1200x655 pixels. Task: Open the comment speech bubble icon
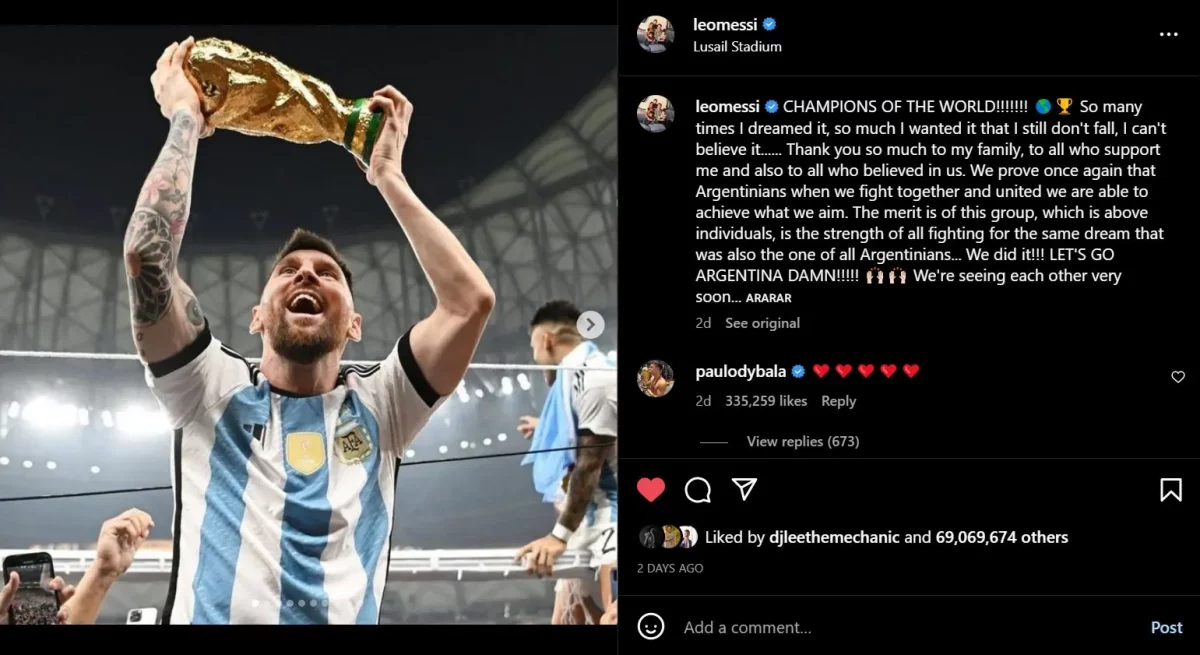pos(698,489)
